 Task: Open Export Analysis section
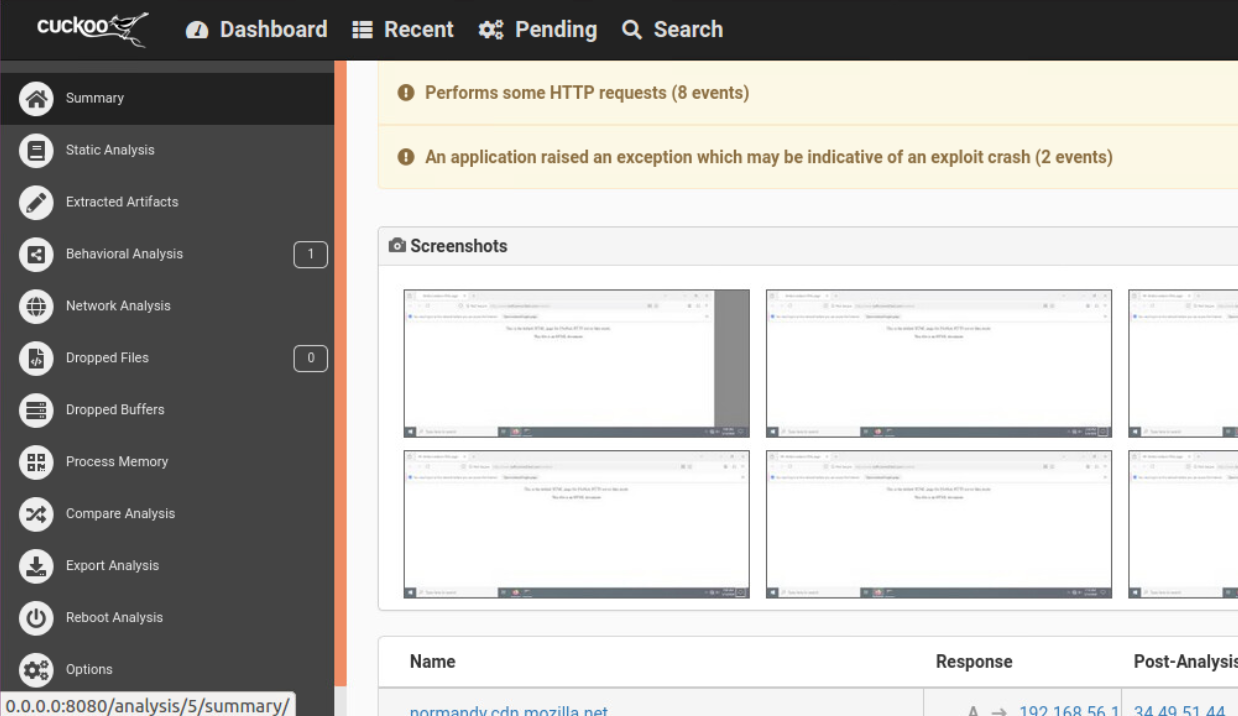(x=112, y=566)
